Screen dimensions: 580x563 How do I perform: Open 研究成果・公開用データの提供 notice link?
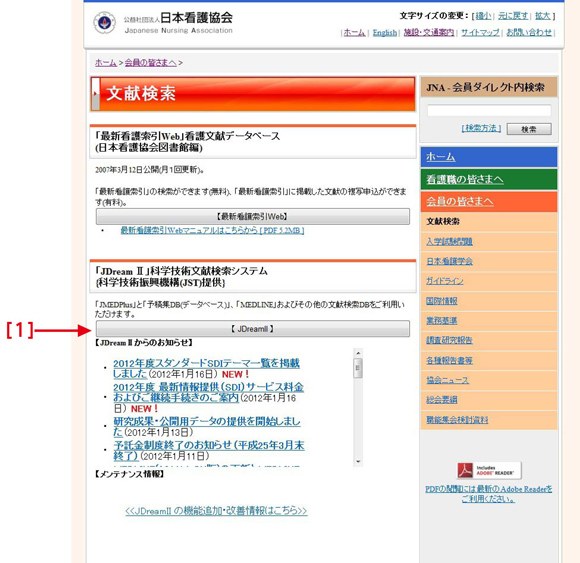(x=207, y=426)
